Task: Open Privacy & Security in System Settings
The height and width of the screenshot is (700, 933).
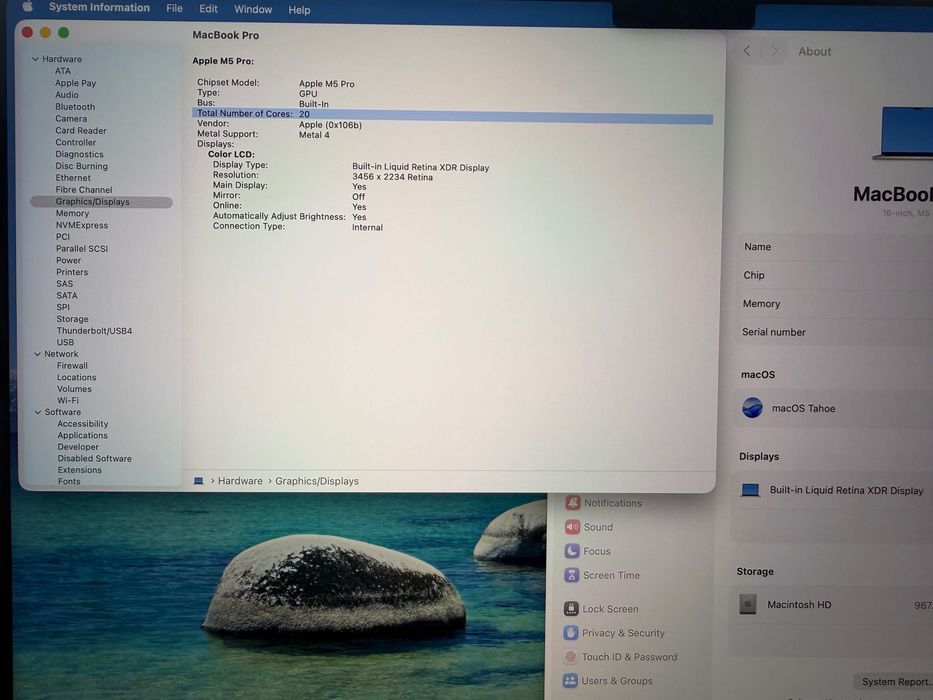Action: [614, 633]
